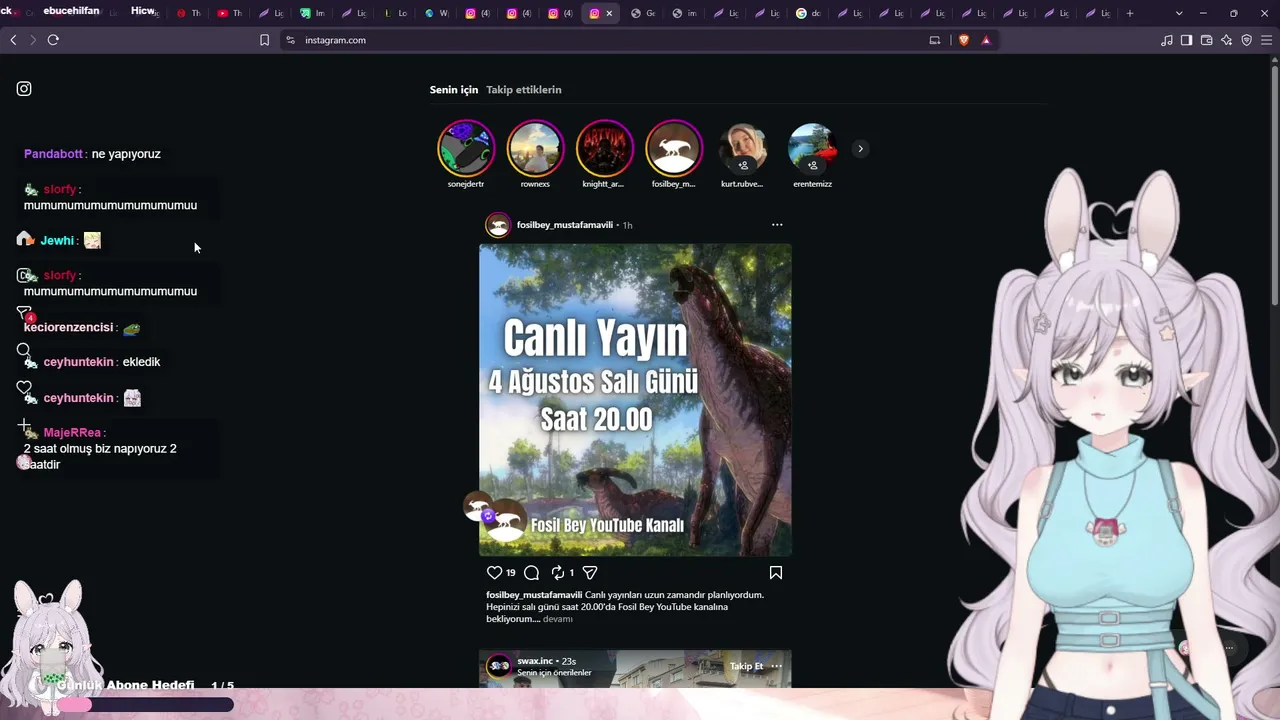Open the Brave Wallet icon

[1207, 40]
